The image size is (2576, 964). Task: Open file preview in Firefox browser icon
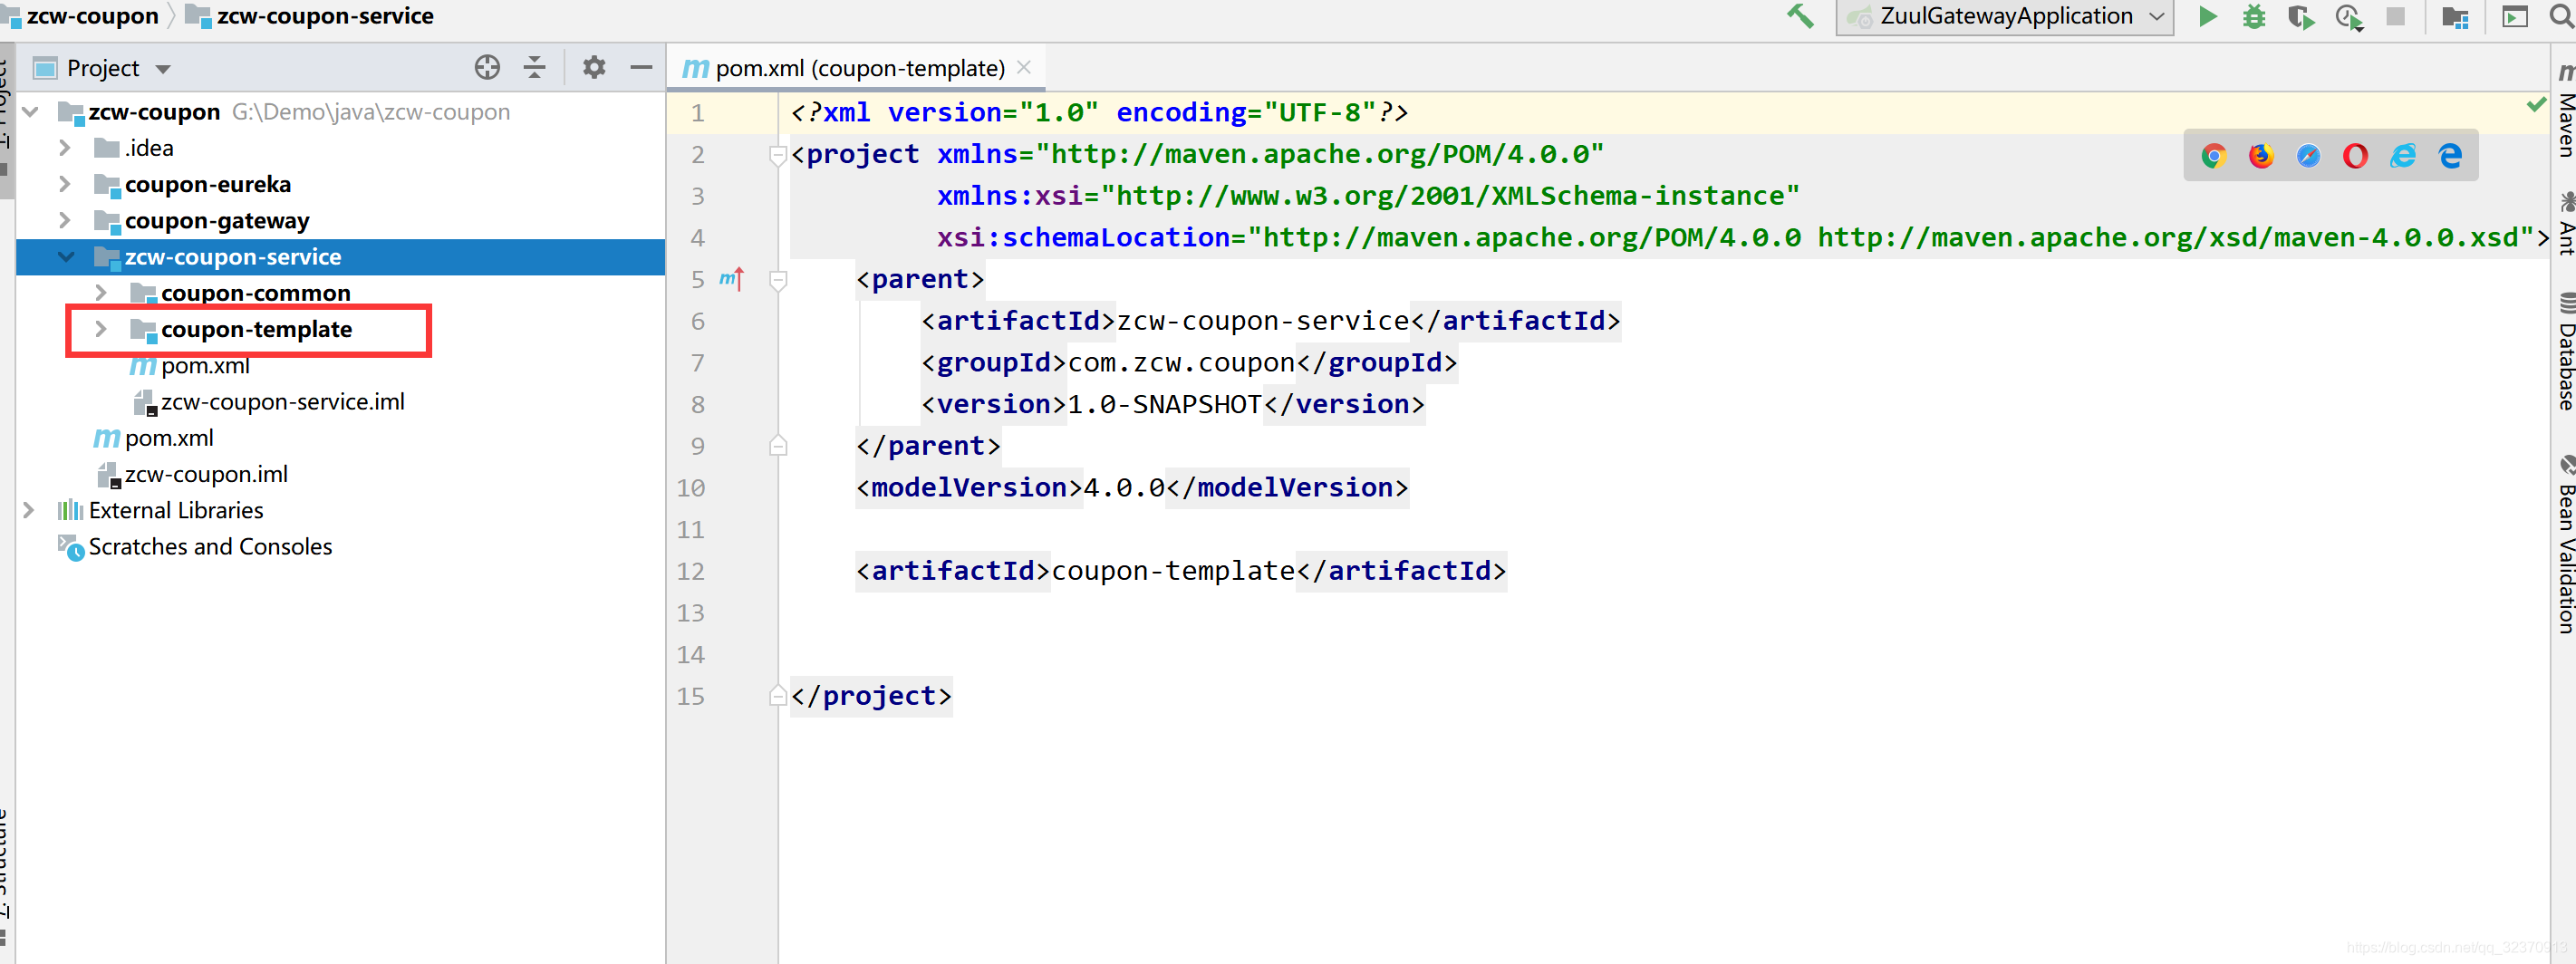2261,155
